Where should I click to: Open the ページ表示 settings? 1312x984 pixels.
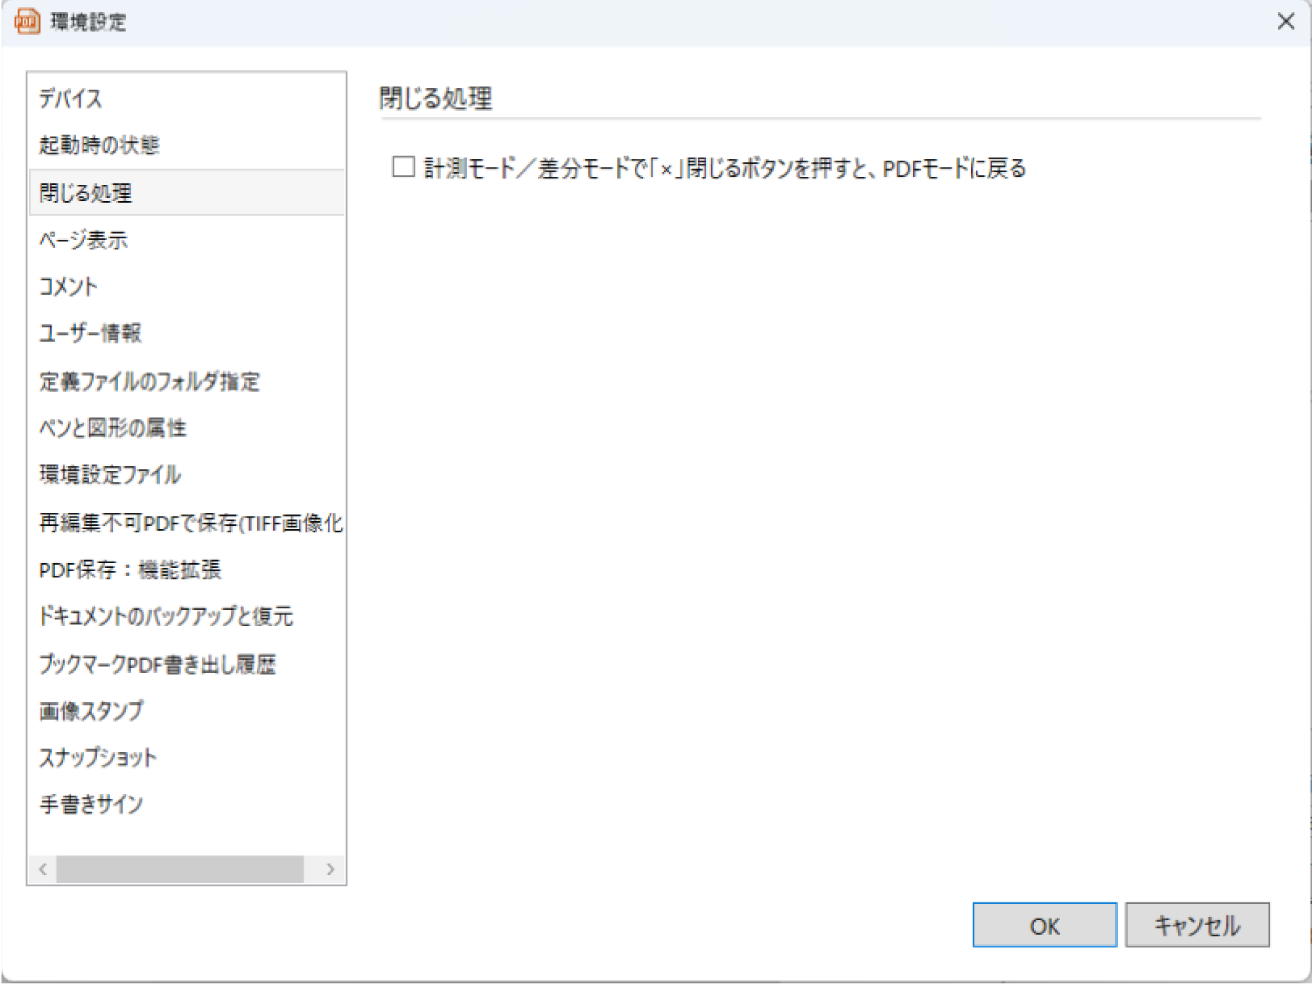coord(84,240)
